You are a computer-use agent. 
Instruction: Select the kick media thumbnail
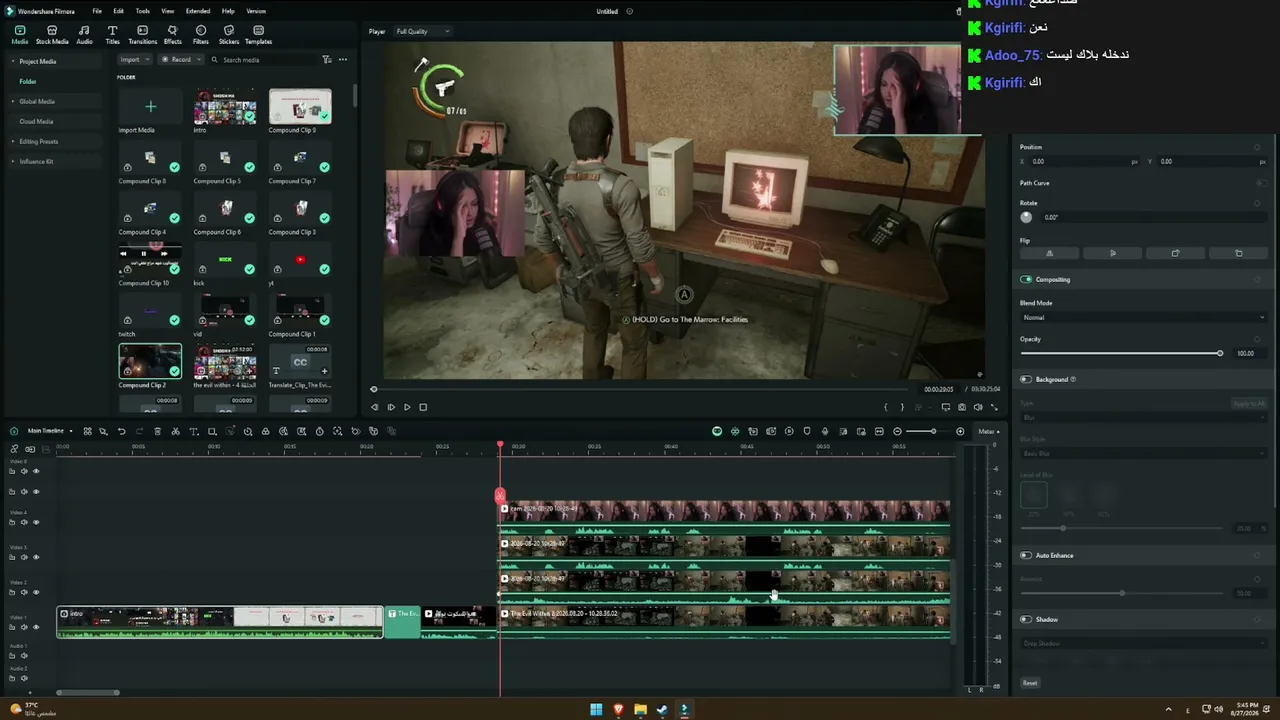click(225, 259)
